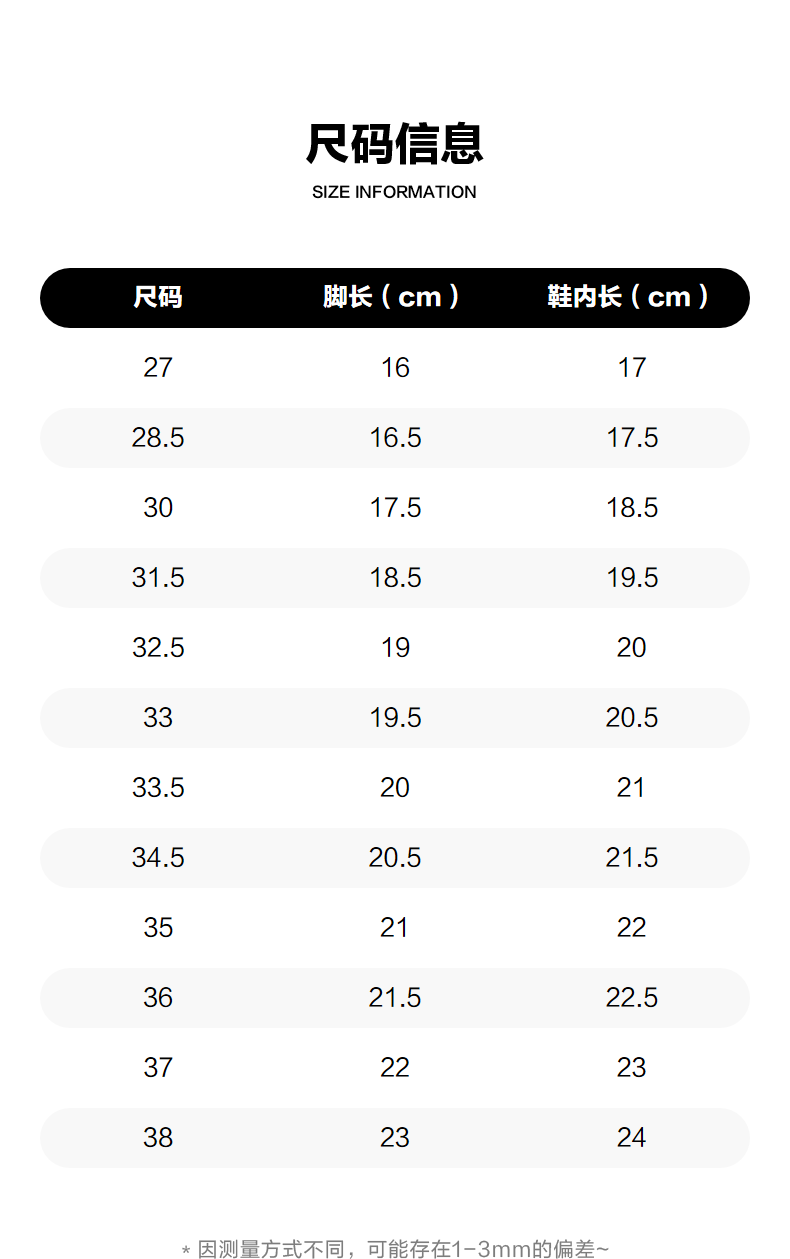790x1259 pixels.
Task: Select size 27 in the 尺码 column
Action: 158,368
